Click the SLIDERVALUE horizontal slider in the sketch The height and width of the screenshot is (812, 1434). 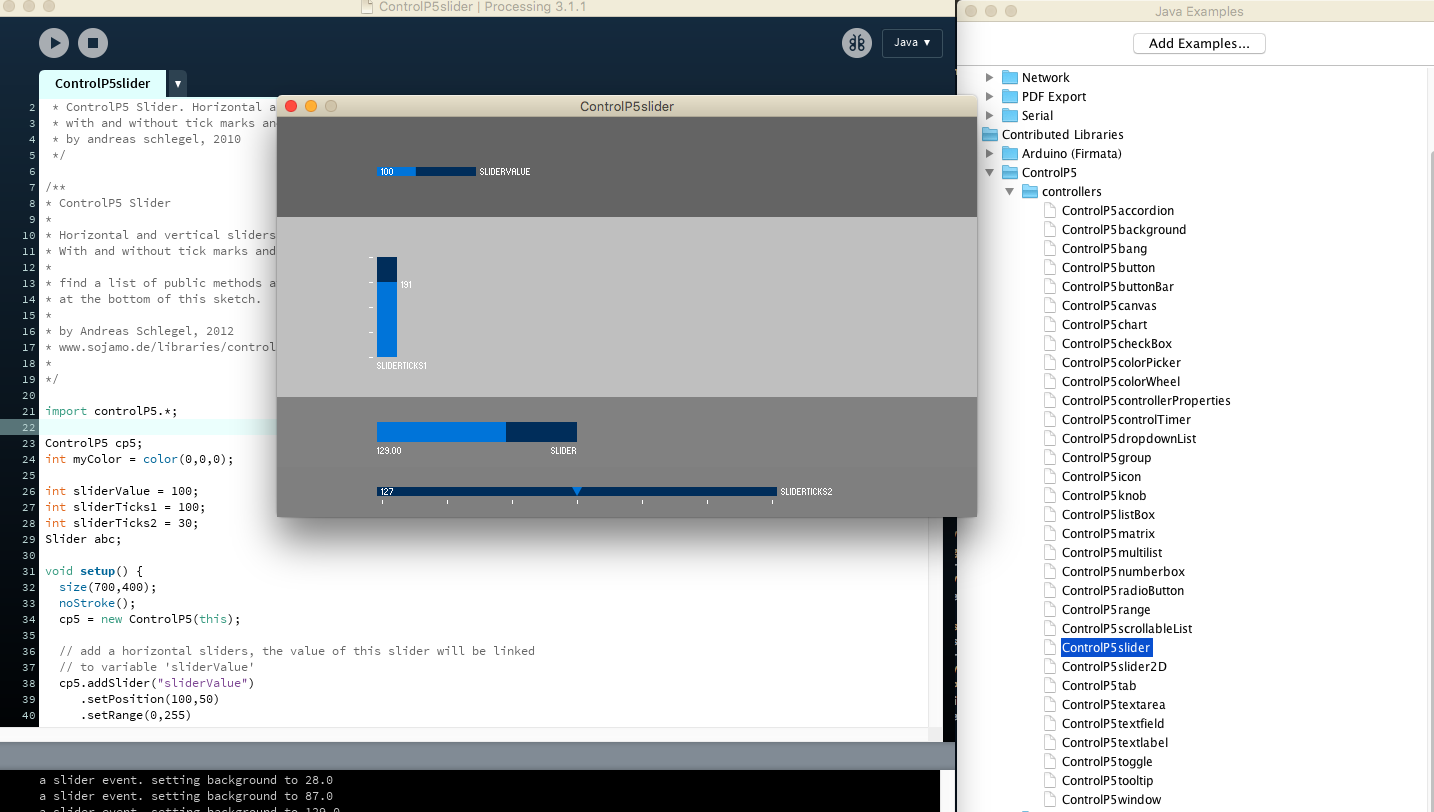(x=427, y=172)
